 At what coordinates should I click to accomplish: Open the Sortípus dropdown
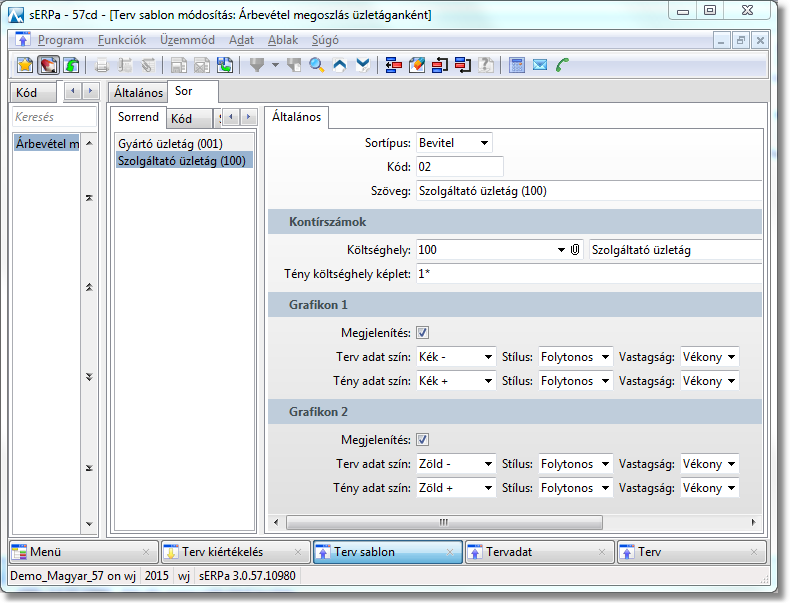(455, 143)
